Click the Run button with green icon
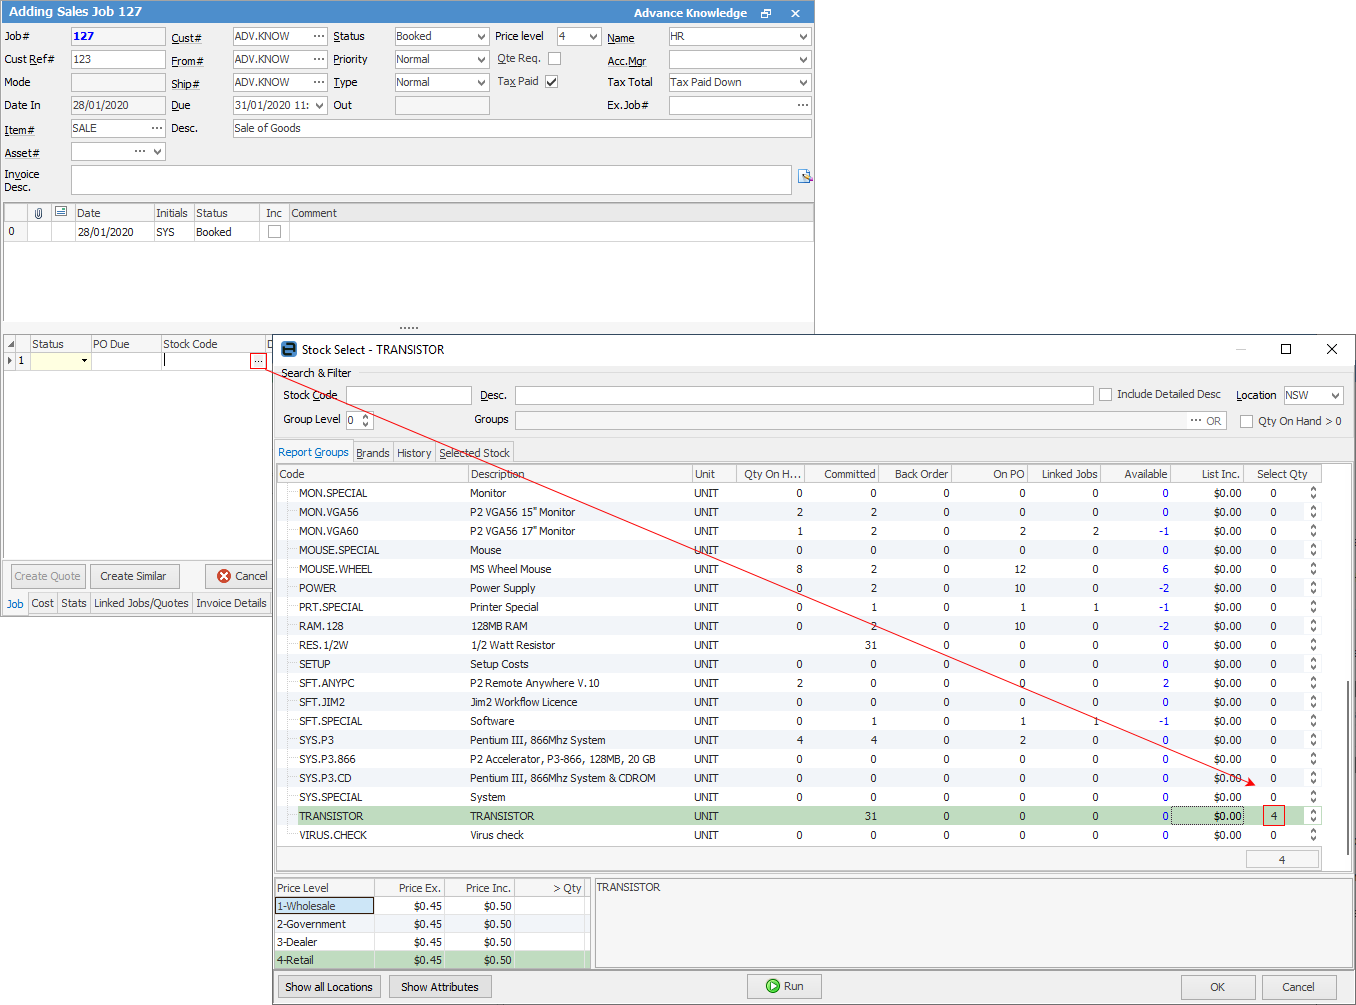Image resolution: width=1356 pixels, height=1005 pixels. pos(784,986)
